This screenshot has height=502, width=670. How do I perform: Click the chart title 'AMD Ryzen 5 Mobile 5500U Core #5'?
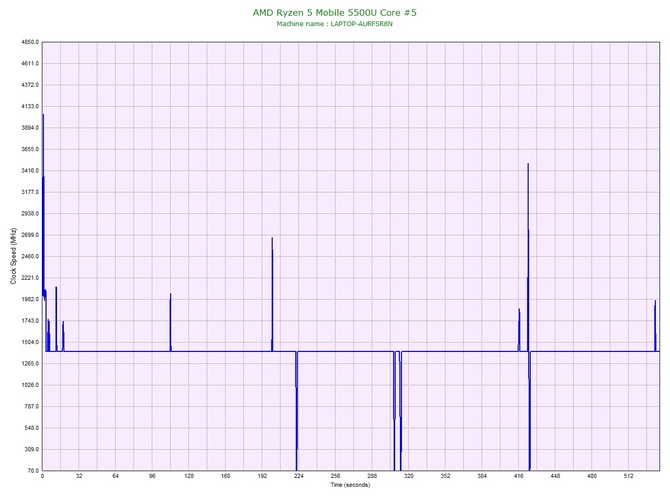[x=335, y=12]
